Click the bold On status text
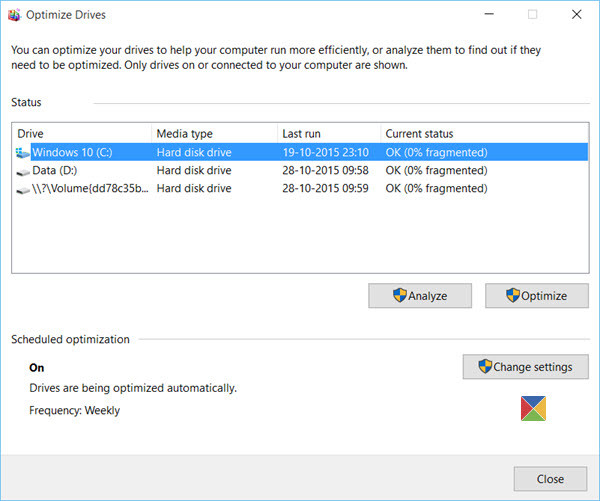The image size is (600, 501). (x=37, y=368)
